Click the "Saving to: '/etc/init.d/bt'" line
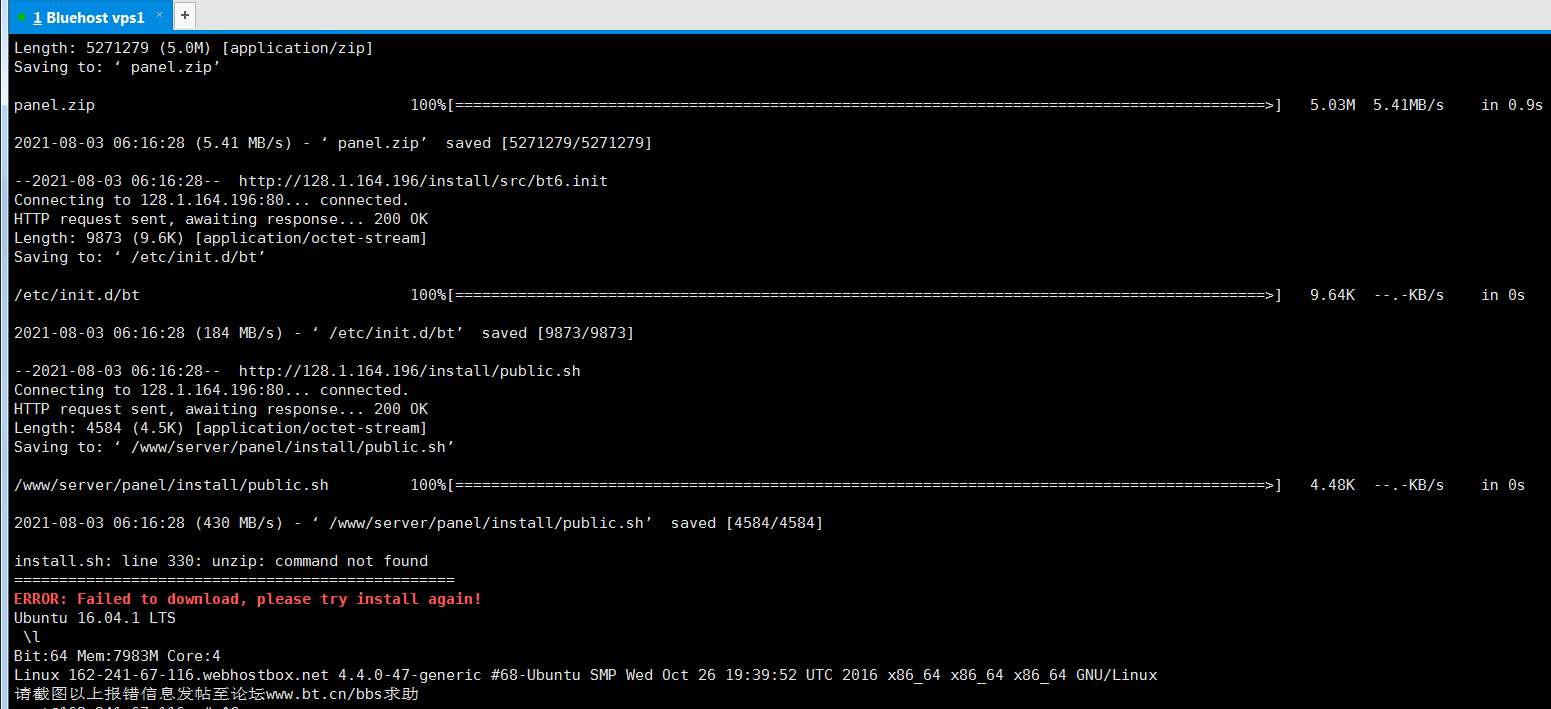 139,257
